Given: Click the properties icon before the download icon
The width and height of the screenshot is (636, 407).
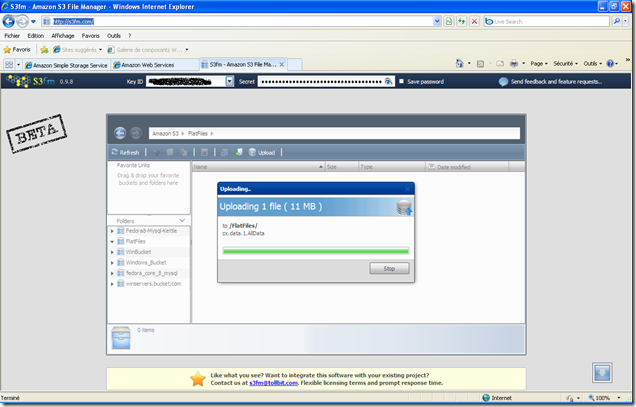Looking at the screenshot, I should point(225,152).
